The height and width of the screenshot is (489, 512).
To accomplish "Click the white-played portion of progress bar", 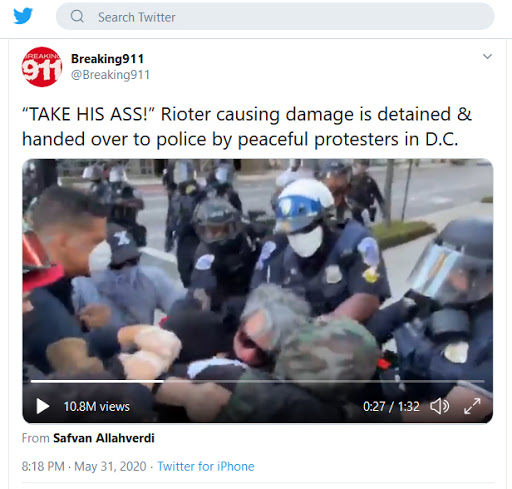I will [97, 380].
